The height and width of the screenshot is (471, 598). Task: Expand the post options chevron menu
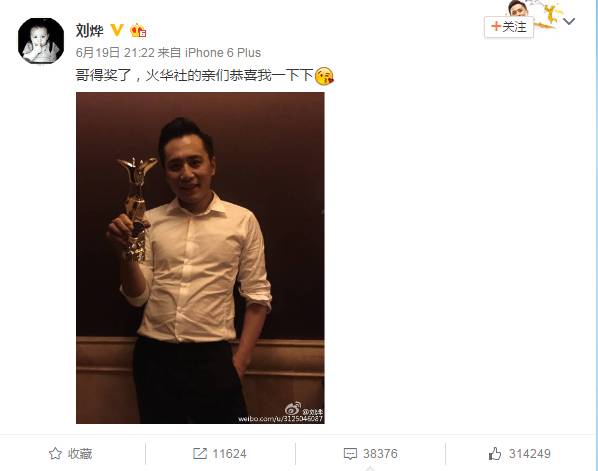click(x=569, y=21)
